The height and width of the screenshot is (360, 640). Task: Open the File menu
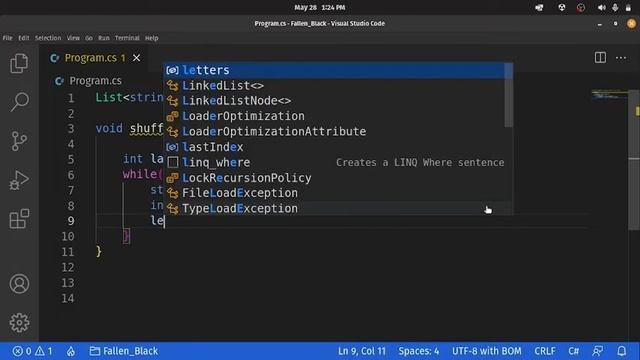(7, 38)
